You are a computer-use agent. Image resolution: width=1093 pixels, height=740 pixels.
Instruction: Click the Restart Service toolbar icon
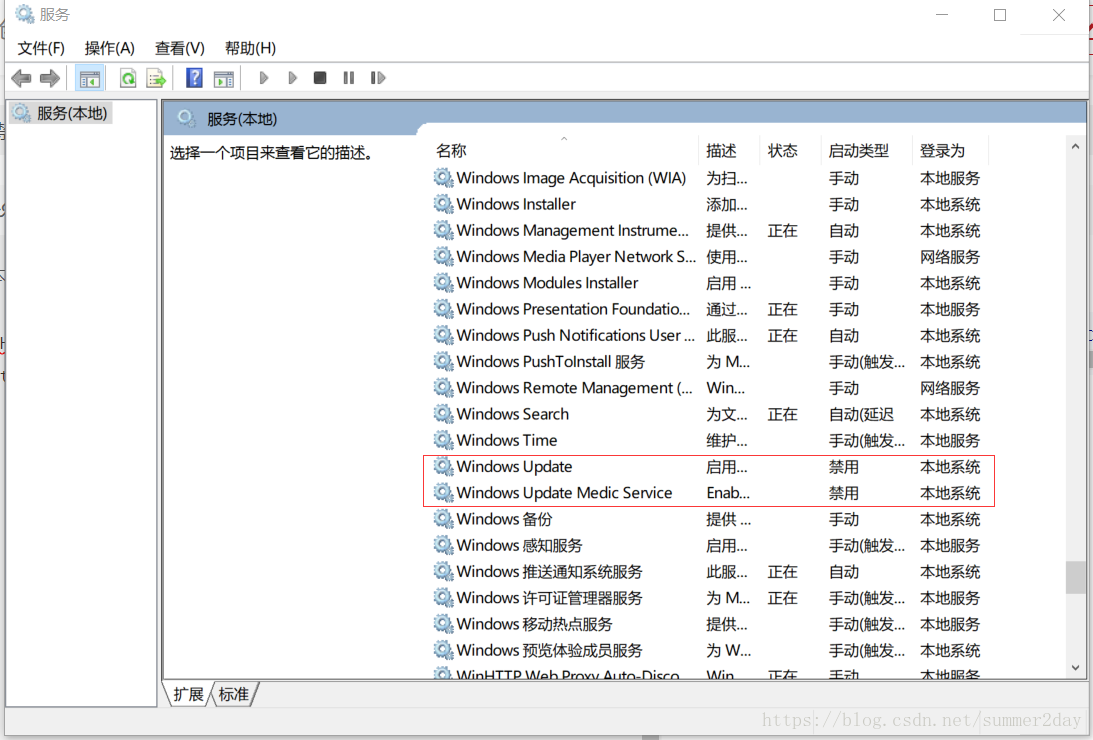click(x=378, y=77)
